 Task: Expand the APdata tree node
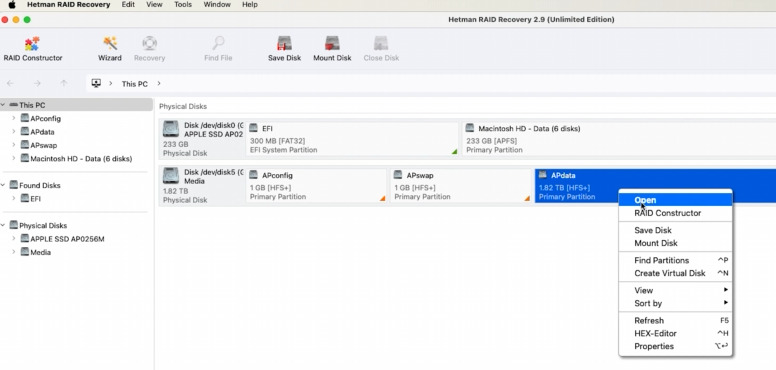tap(14, 132)
